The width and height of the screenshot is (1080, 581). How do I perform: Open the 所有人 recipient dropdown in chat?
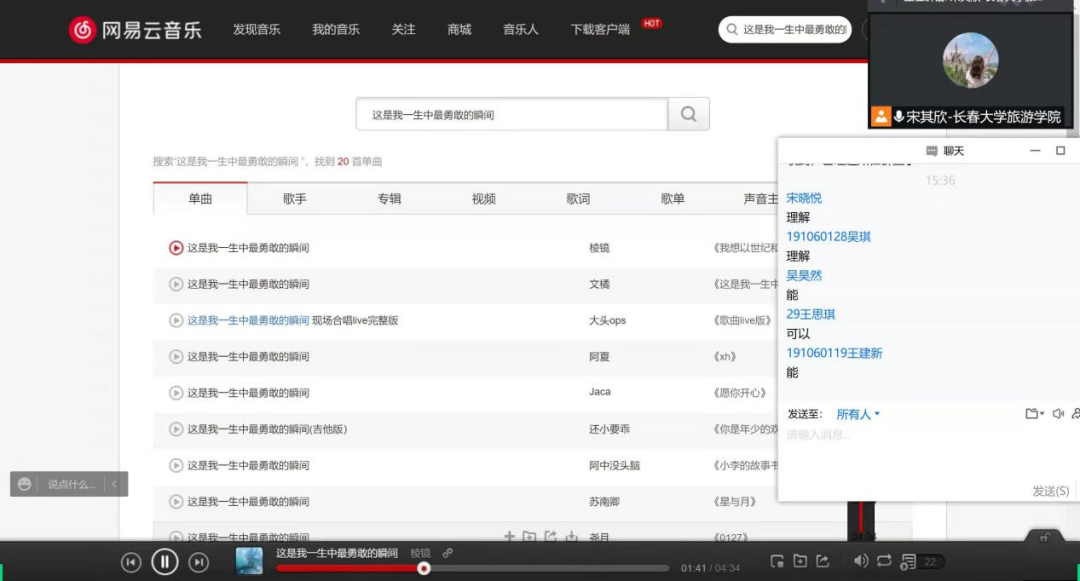tap(858, 414)
